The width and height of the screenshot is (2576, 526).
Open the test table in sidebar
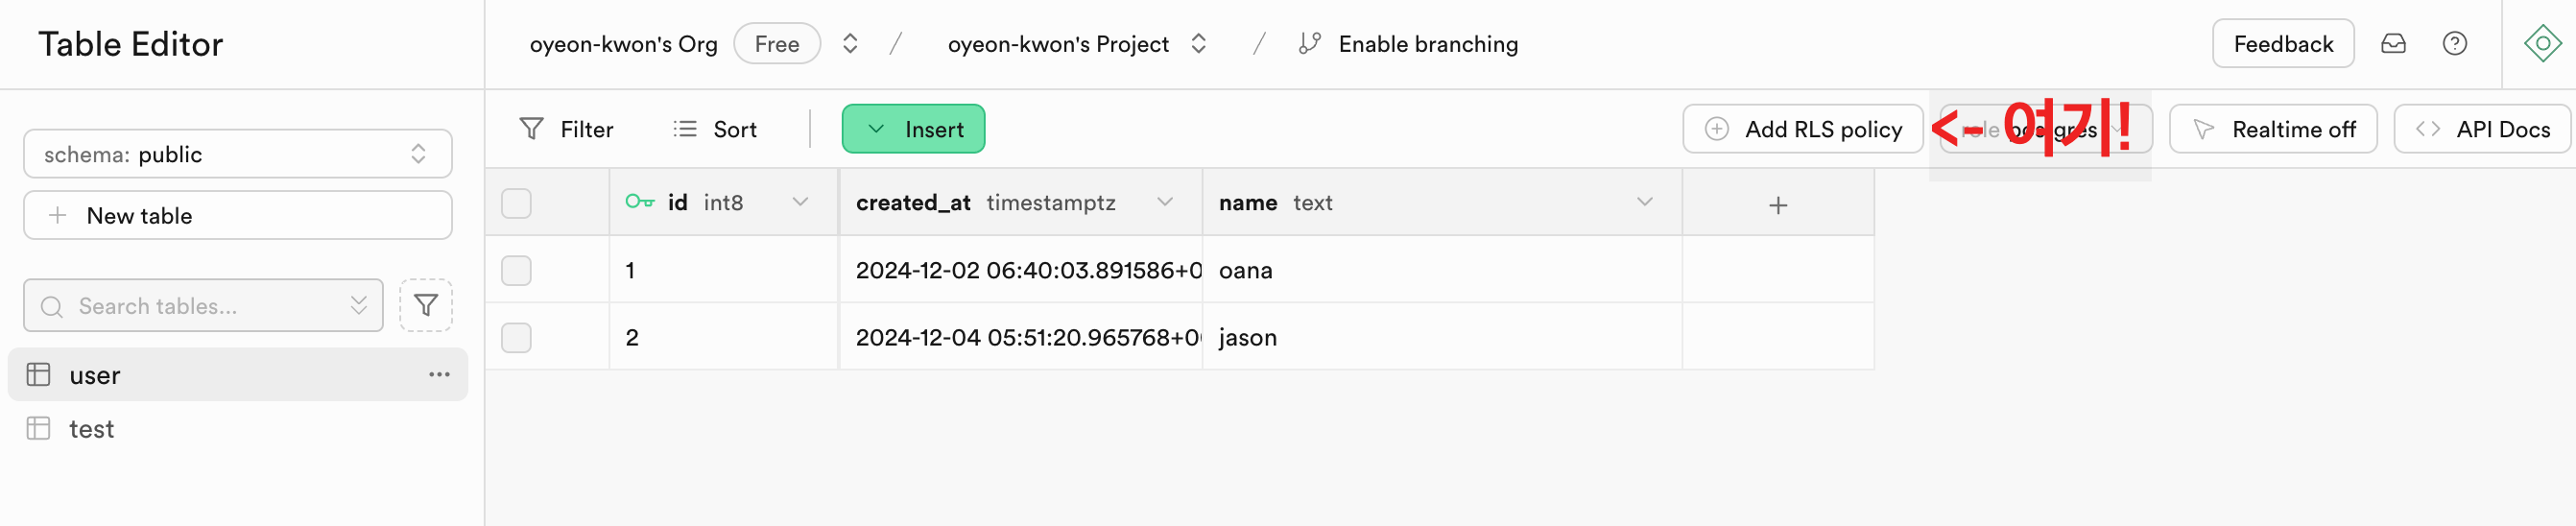point(91,429)
